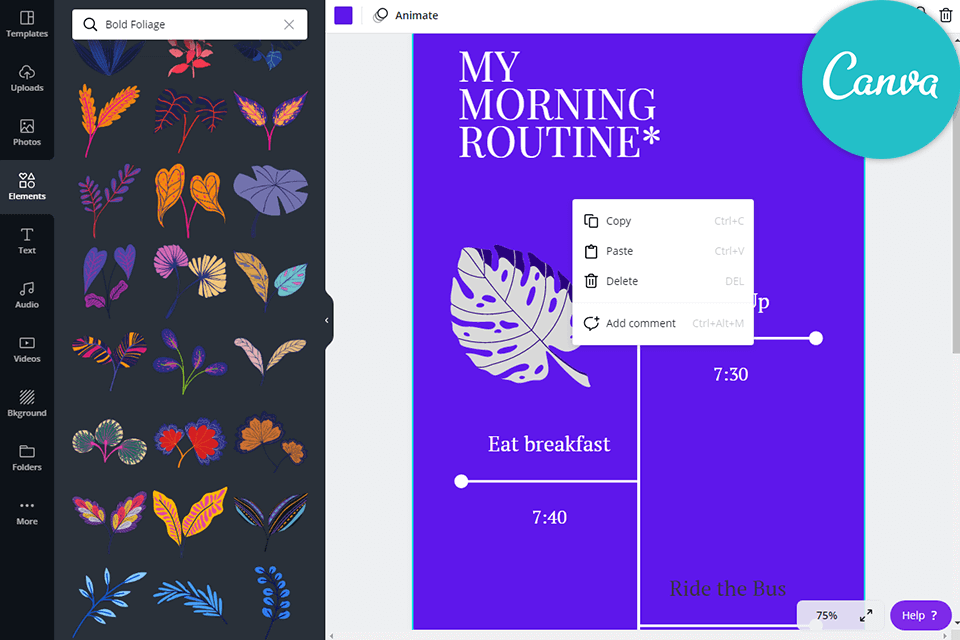This screenshot has height=640, width=960.
Task: Open the Folders sidebar tab
Action: click(27, 457)
